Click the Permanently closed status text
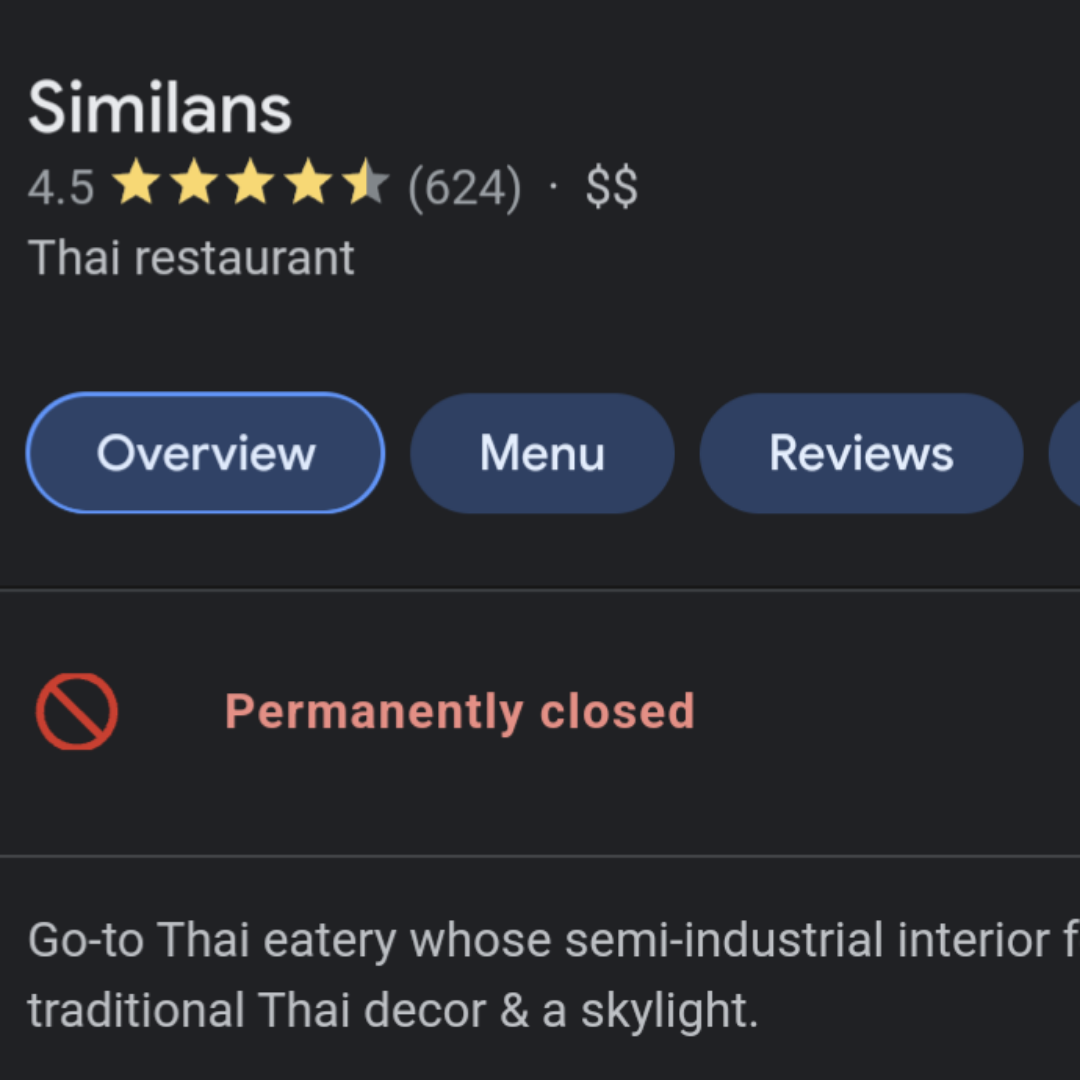The height and width of the screenshot is (1080, 1080). pos(460,711)
